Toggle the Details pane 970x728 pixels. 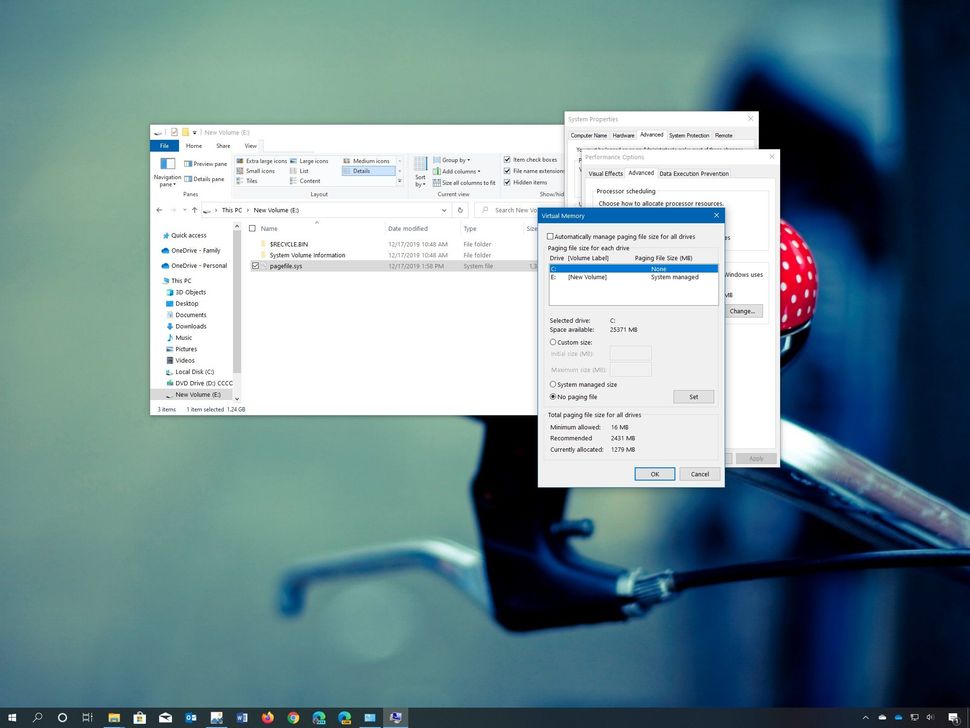click(207, 178)
